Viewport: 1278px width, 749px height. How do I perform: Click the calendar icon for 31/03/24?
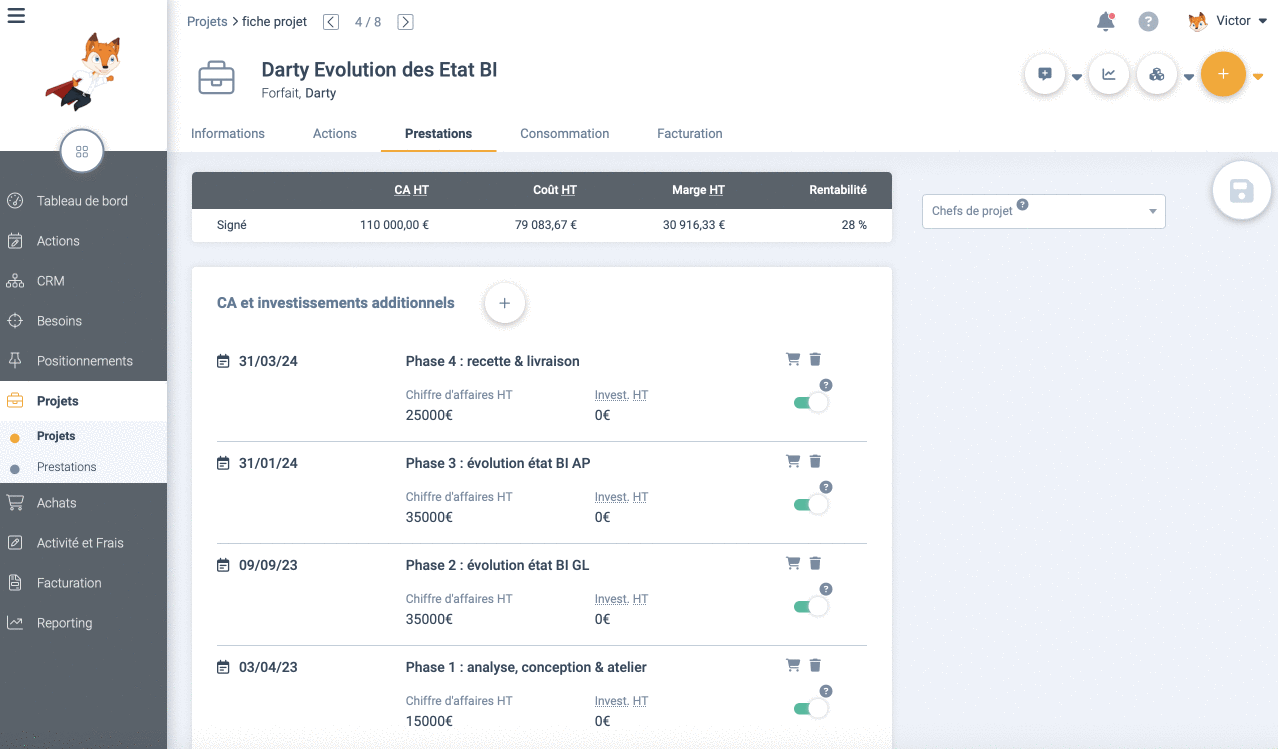pos(223,361)
